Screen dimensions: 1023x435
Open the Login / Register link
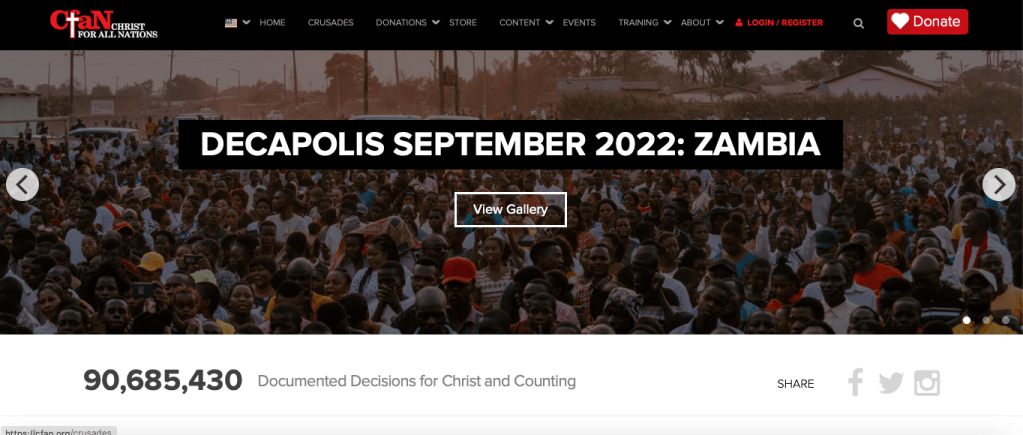pyautogui.click(x=779, y=22)
